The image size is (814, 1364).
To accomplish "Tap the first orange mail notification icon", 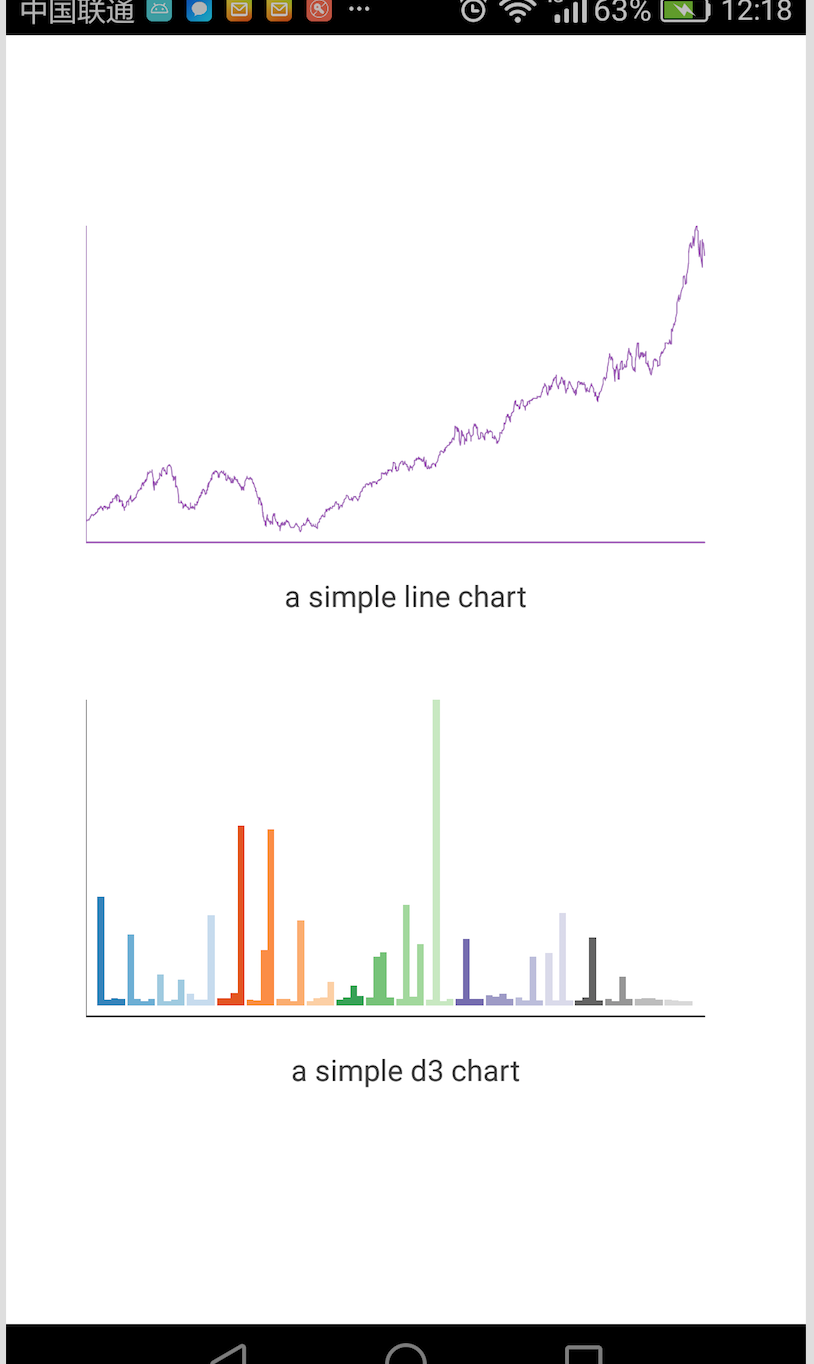I will tap(239, 11).
